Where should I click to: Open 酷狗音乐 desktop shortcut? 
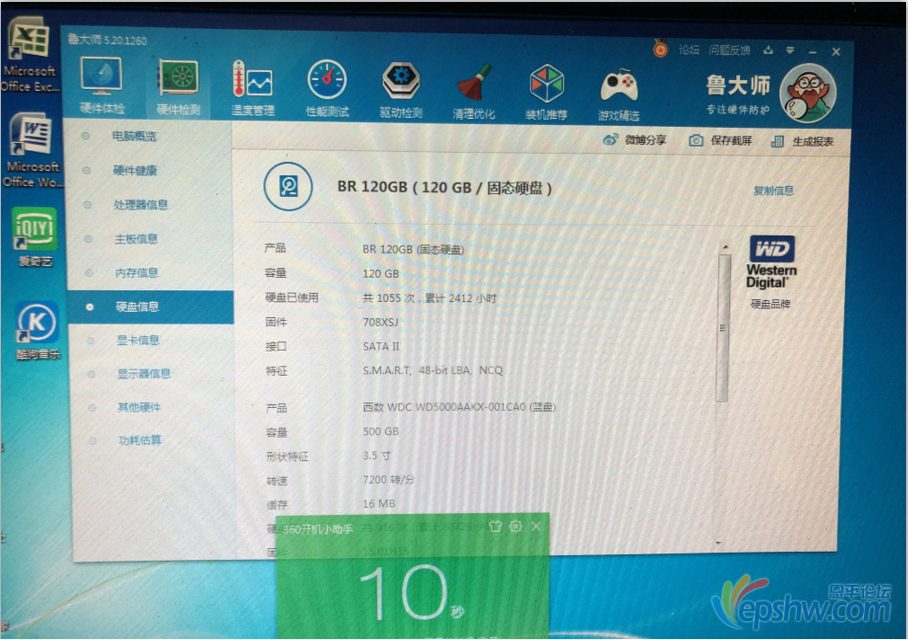(37, 331)
